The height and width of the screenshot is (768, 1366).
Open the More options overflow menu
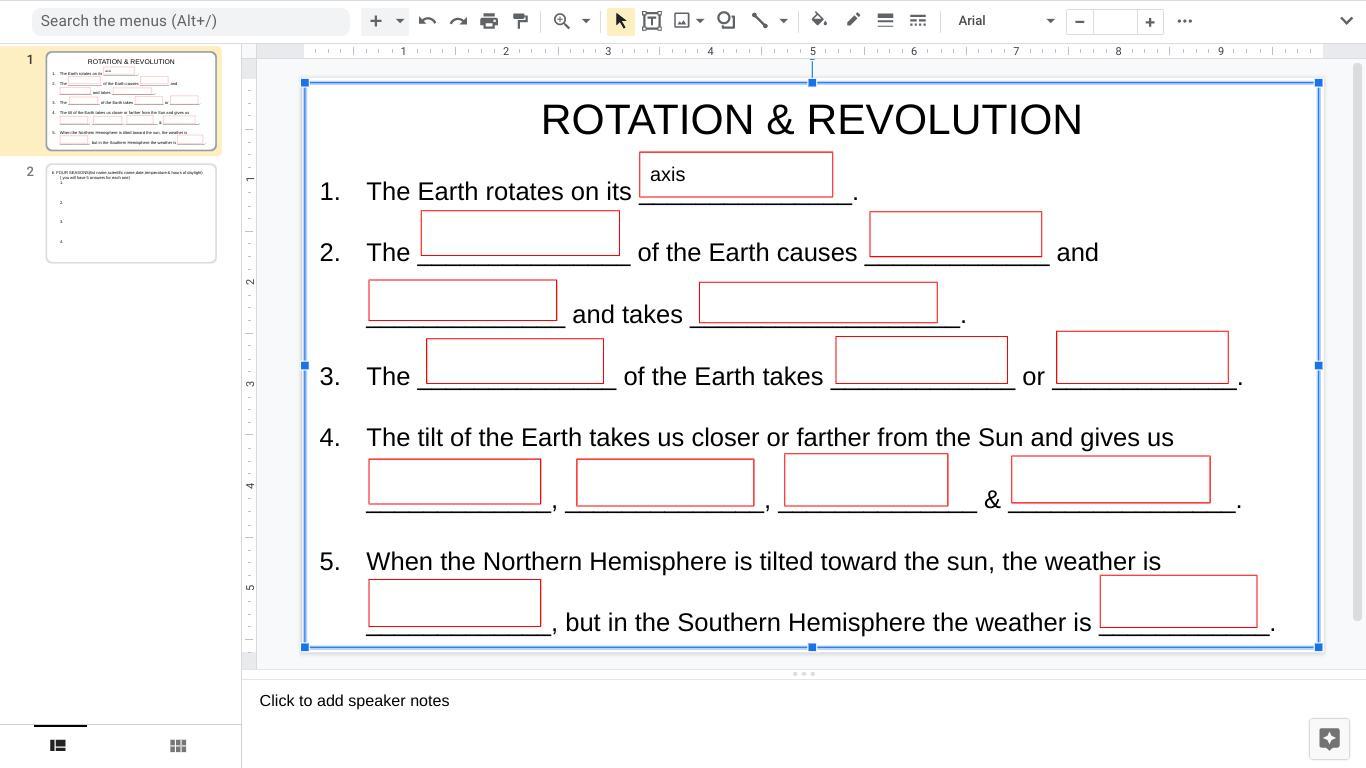tap(1185, 21)
